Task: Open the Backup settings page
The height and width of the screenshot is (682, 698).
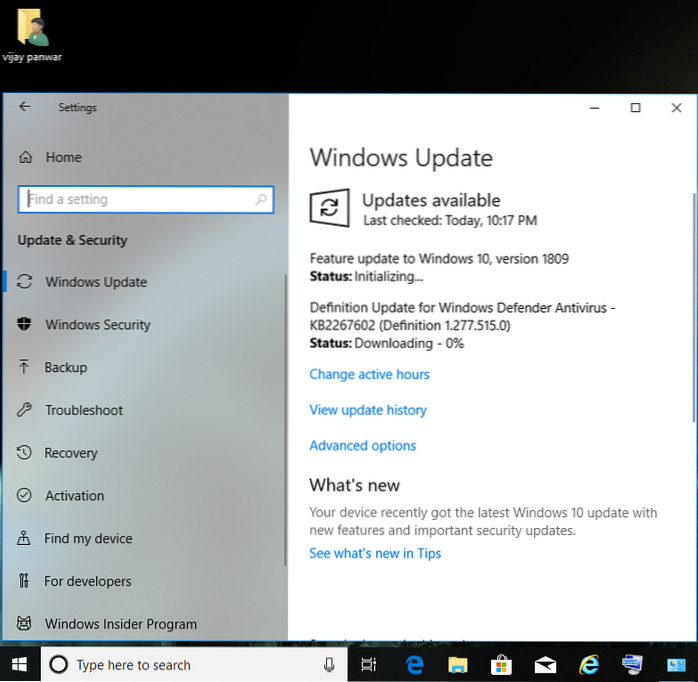Action: 66,368
